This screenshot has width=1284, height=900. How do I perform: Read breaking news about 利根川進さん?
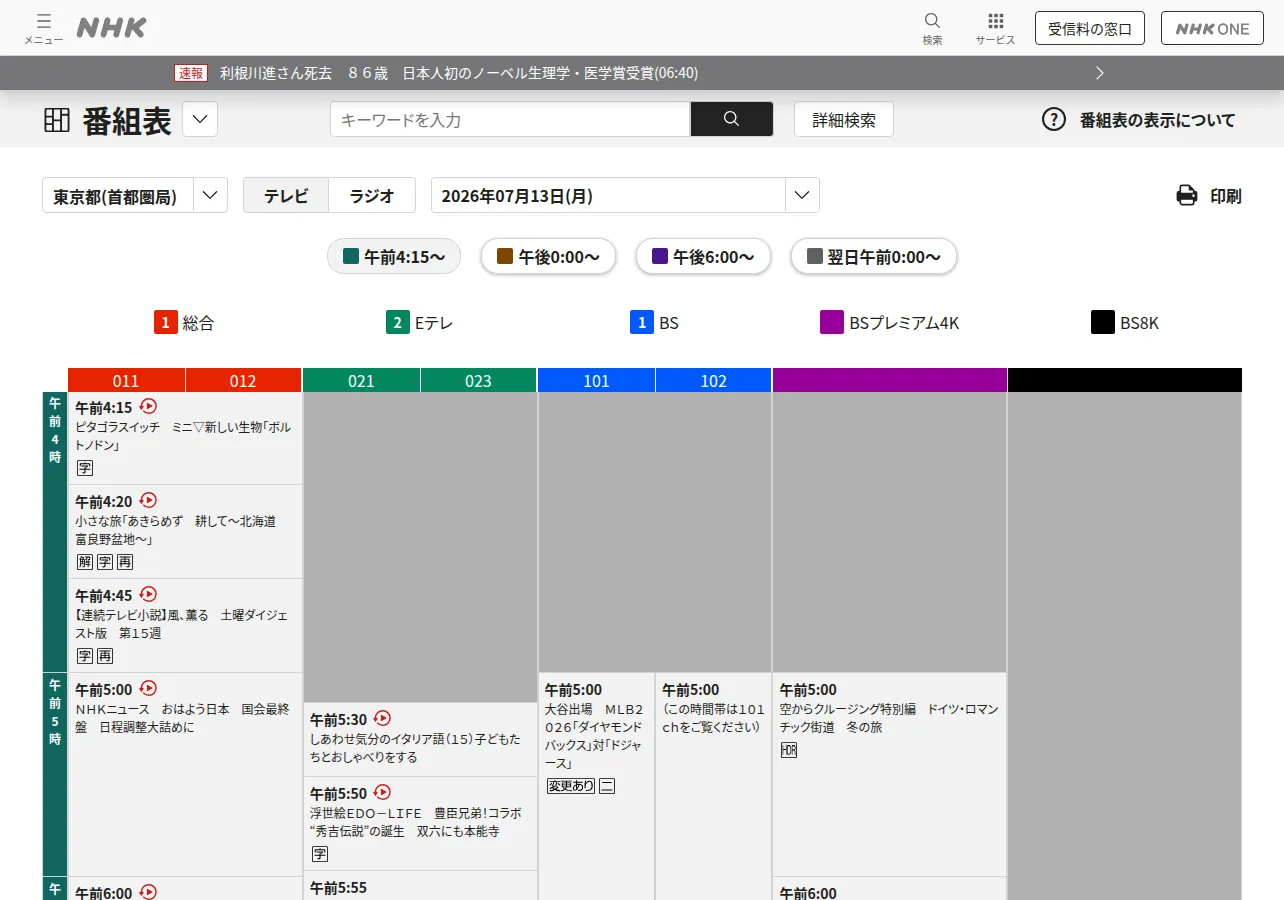tap(459, 73)
